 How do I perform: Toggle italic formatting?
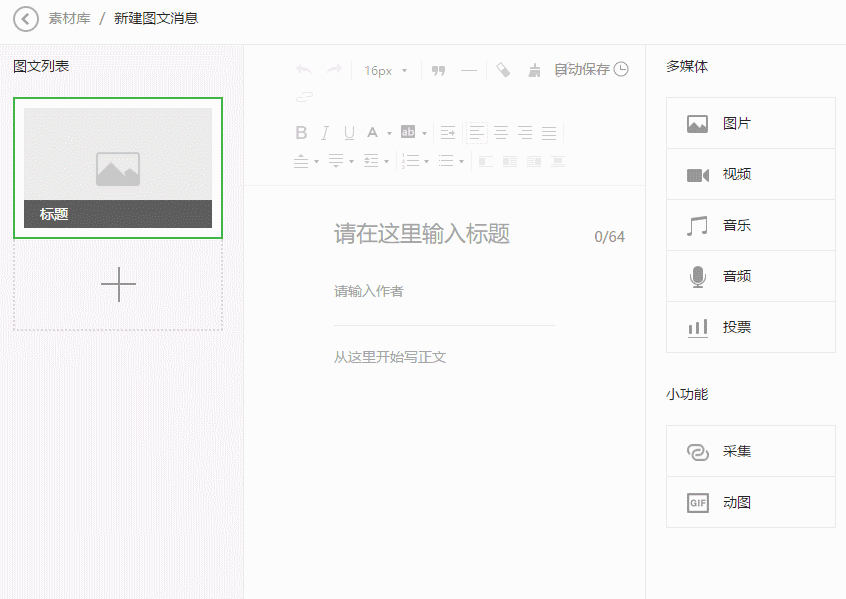coord(325,132)
